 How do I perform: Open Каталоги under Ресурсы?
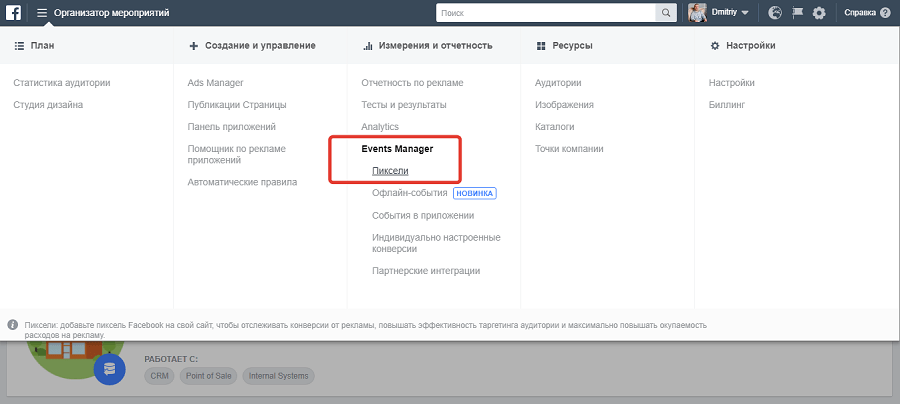(x=554, y=126)
